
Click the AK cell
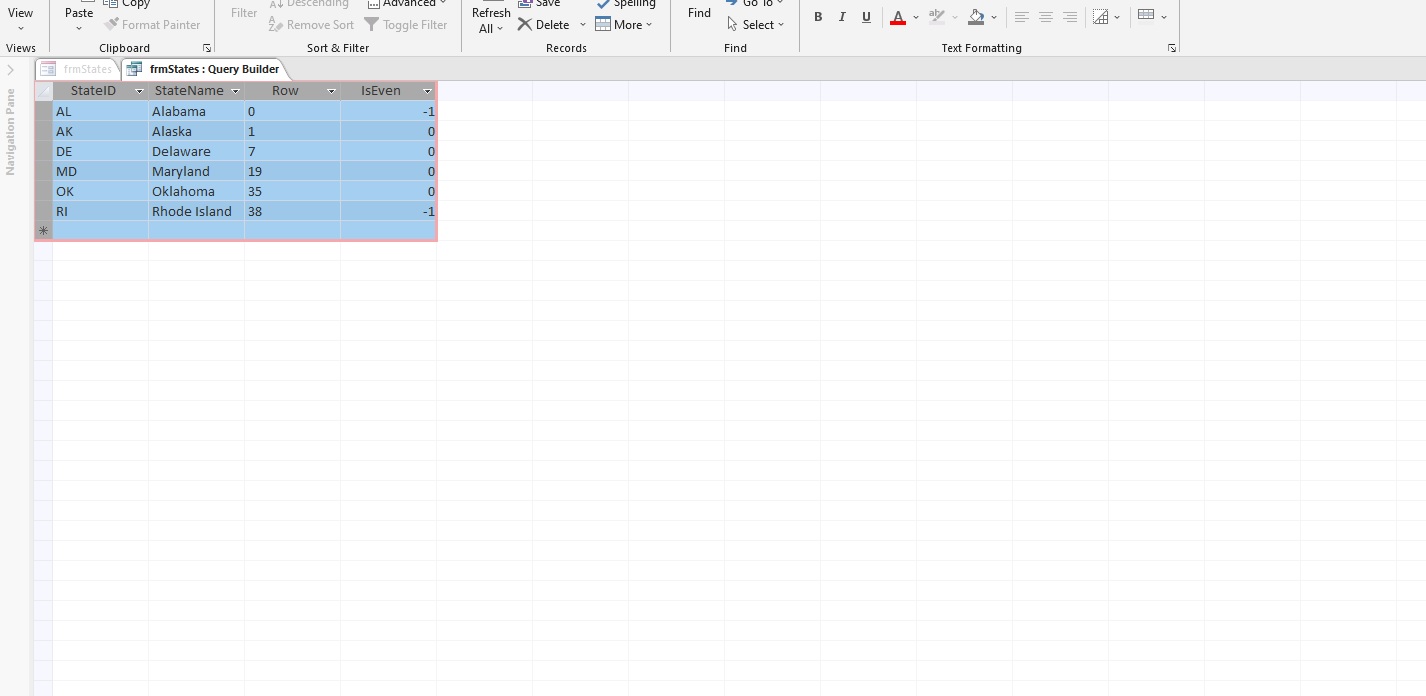point(100,131)
